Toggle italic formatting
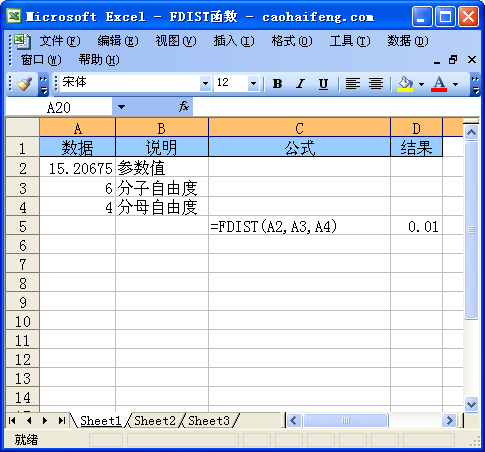 301,84
